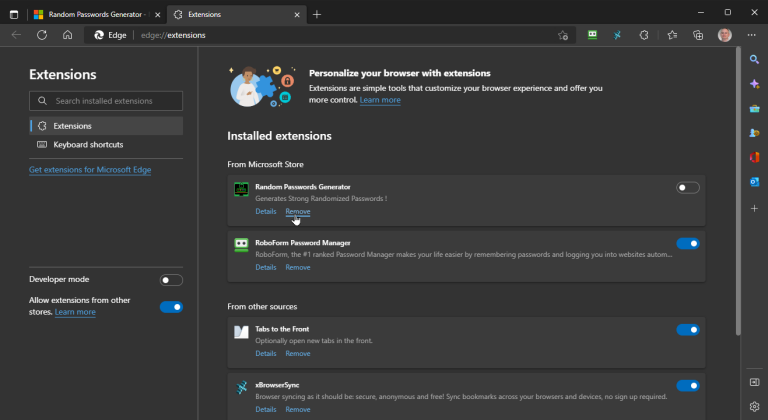Screen dimensions: 768x420
Task: Open sidebar settings gear icon
Action: [x=754, y=406]
